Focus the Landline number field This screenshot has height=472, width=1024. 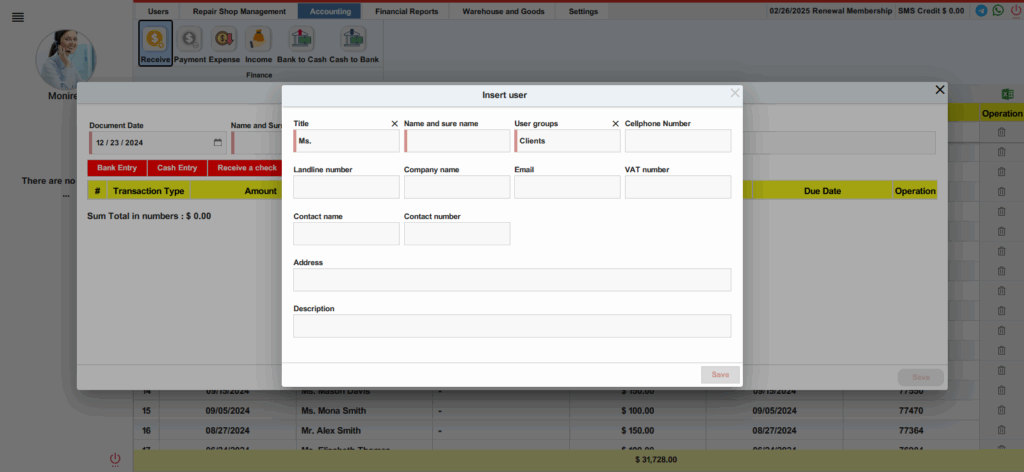(346, 187)
